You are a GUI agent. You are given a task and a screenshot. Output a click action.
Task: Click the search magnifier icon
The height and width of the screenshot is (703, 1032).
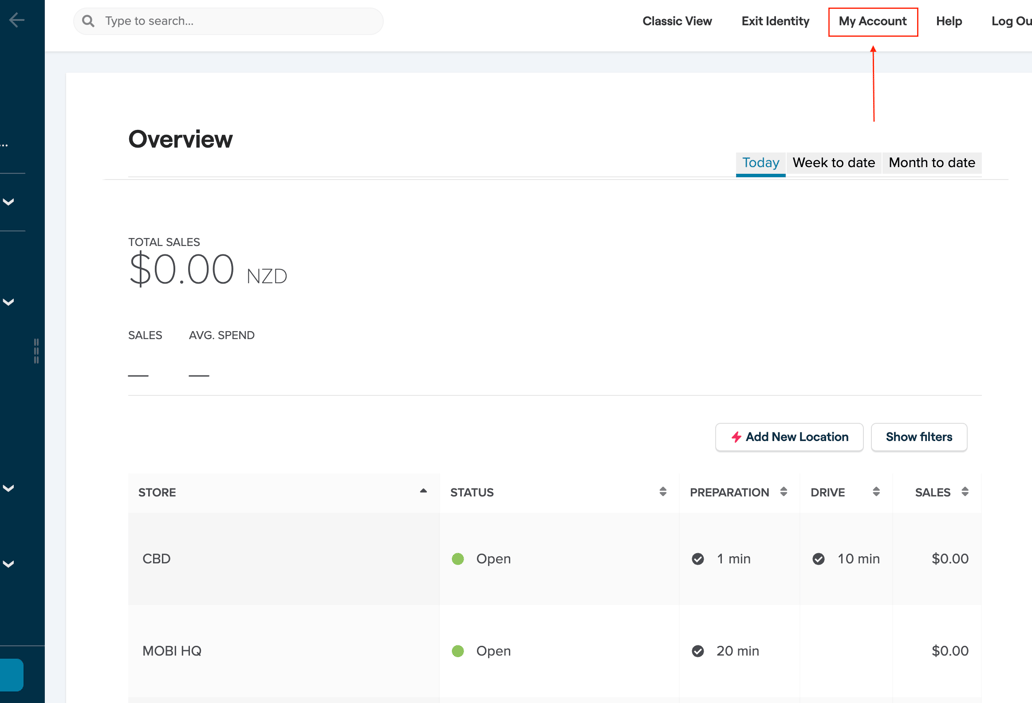pos(88,21)
